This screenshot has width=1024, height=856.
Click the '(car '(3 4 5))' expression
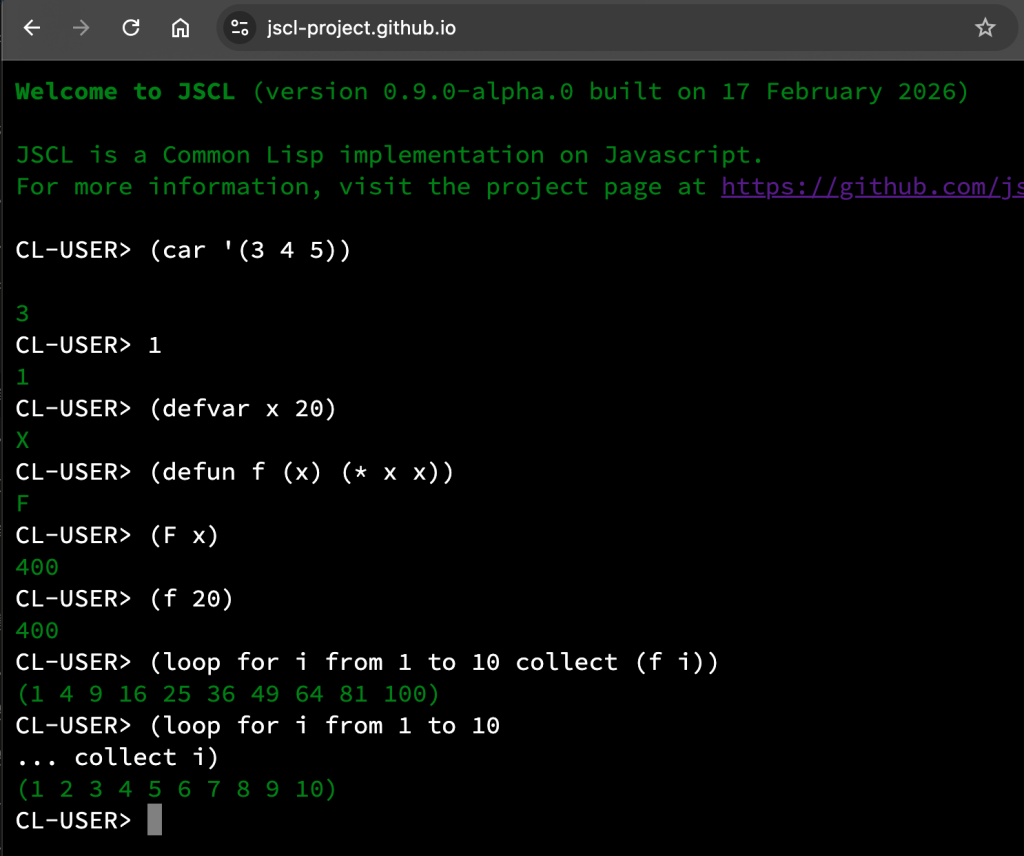point(250,250)
